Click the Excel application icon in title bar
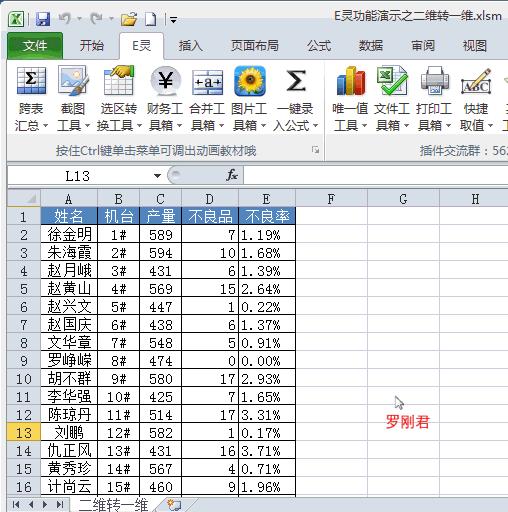 click(16, 19)
